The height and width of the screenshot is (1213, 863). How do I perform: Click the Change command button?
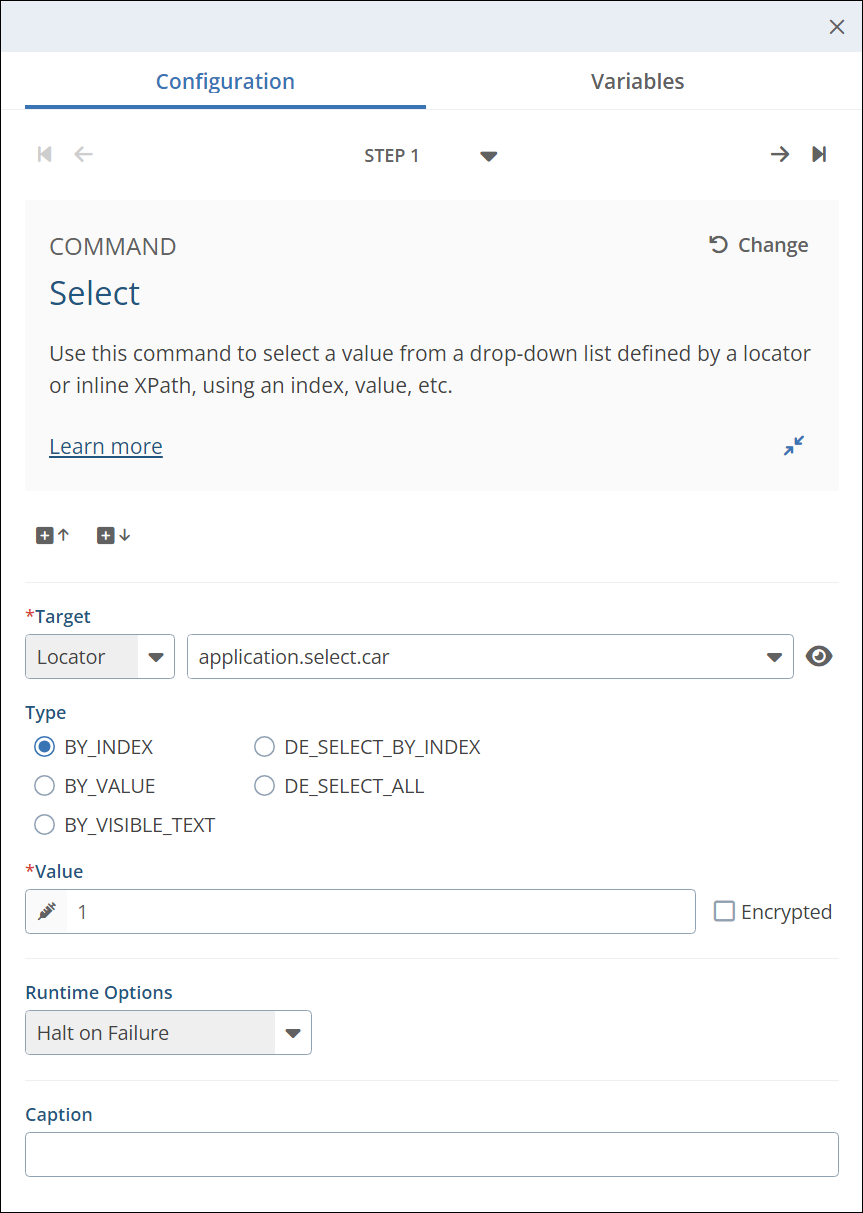(x=759, y=245)
